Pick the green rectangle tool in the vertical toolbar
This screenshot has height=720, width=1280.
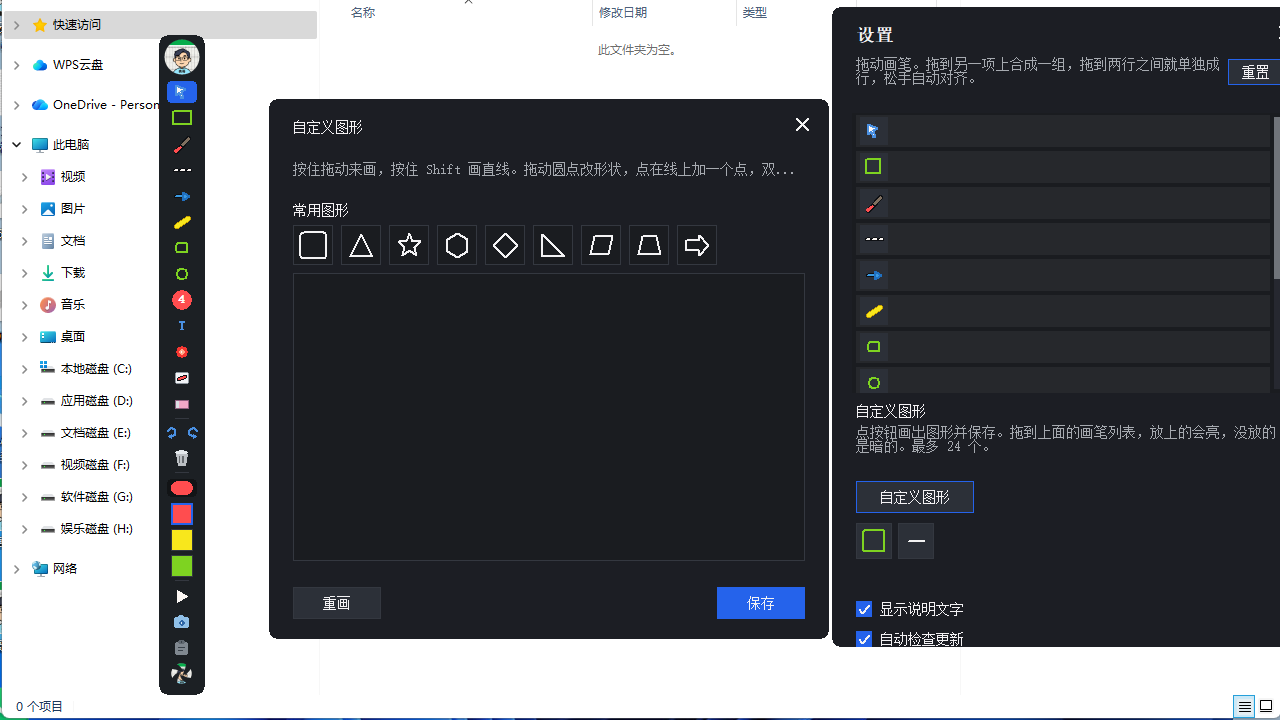[182, 118]
